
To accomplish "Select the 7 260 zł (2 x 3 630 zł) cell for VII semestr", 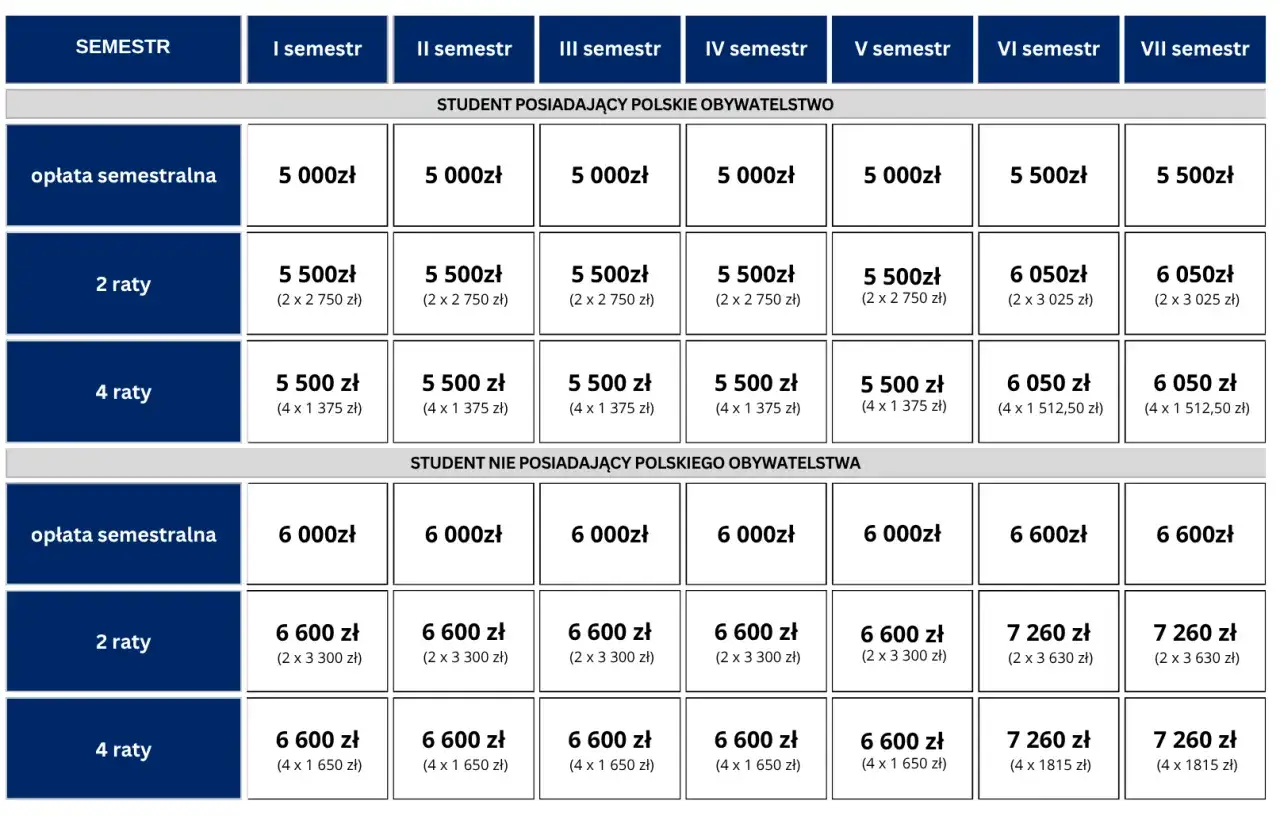I will click(x=1195, y=641).
